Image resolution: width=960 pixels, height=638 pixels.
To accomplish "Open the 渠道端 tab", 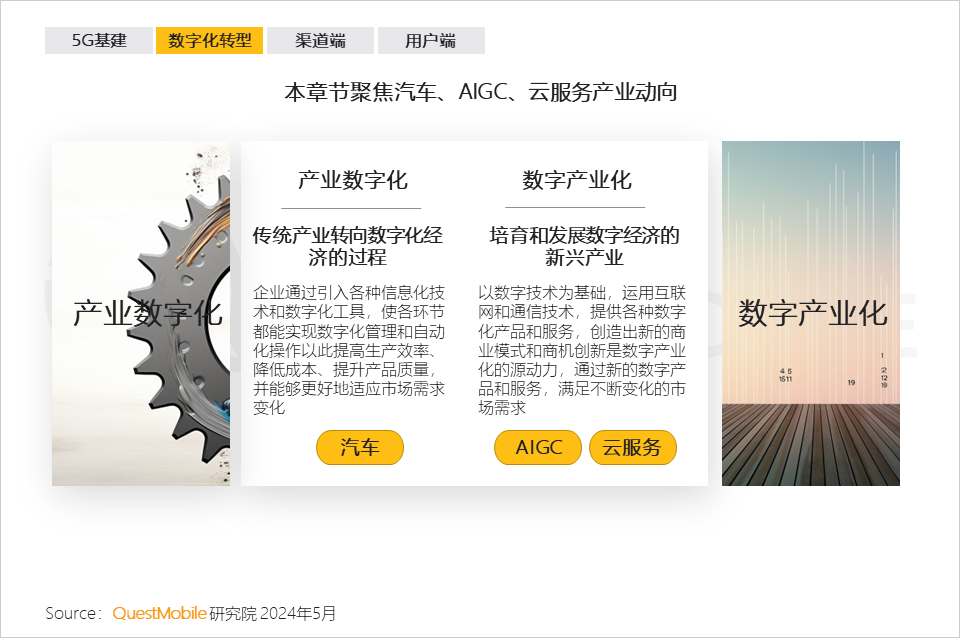I will coord(320,41).
